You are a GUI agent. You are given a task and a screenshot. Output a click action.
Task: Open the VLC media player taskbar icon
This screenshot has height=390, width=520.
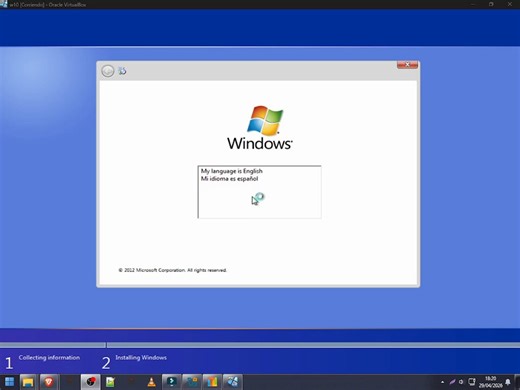pyautogui.click(x=151, y=382)
